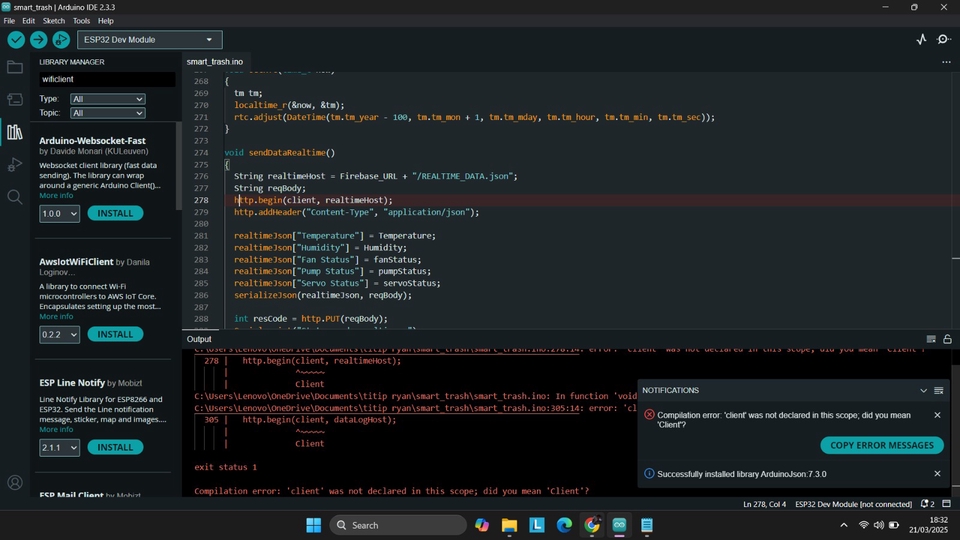Screen dimensions: 960x540
Task: Dismiss the compilation error notification
Action: pyautogui.click(x=937, y=415)
